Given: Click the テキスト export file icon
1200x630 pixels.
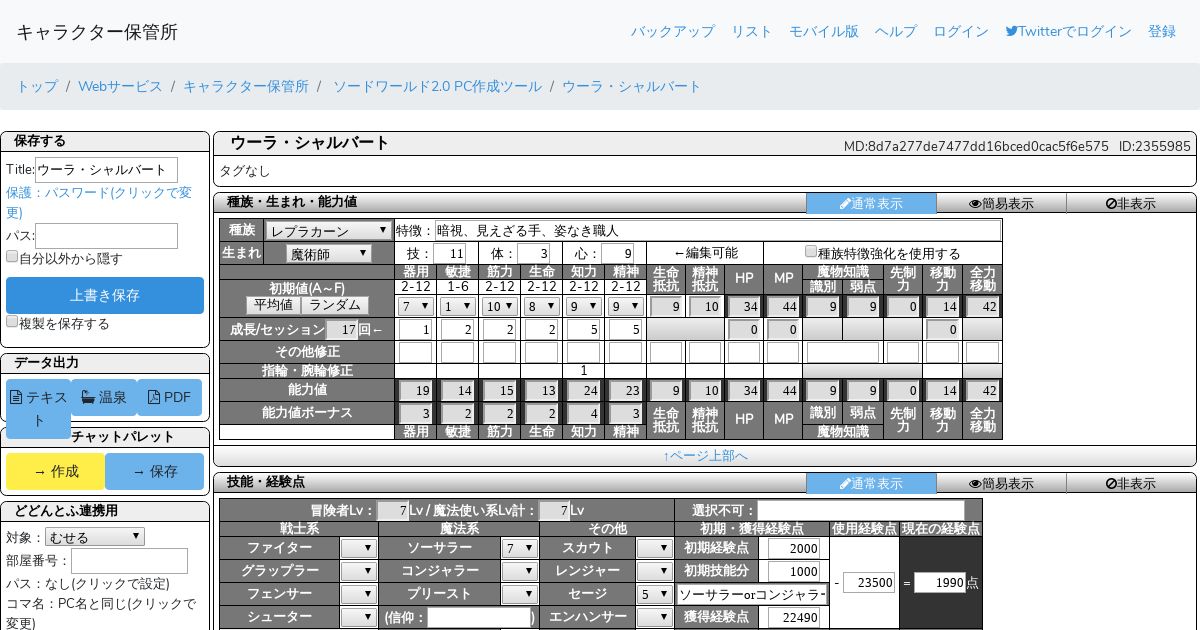Looking at the screenshot, I should click(16, 397).
